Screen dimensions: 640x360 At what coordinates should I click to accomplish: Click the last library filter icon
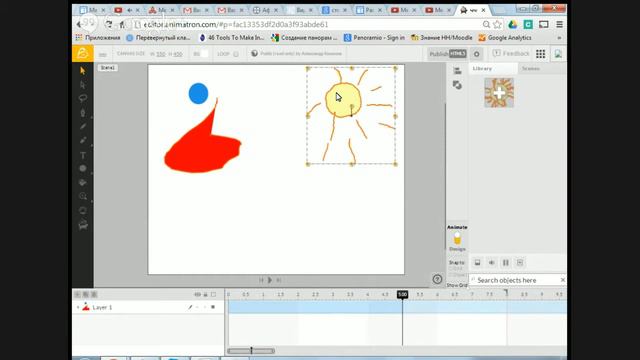520,262
